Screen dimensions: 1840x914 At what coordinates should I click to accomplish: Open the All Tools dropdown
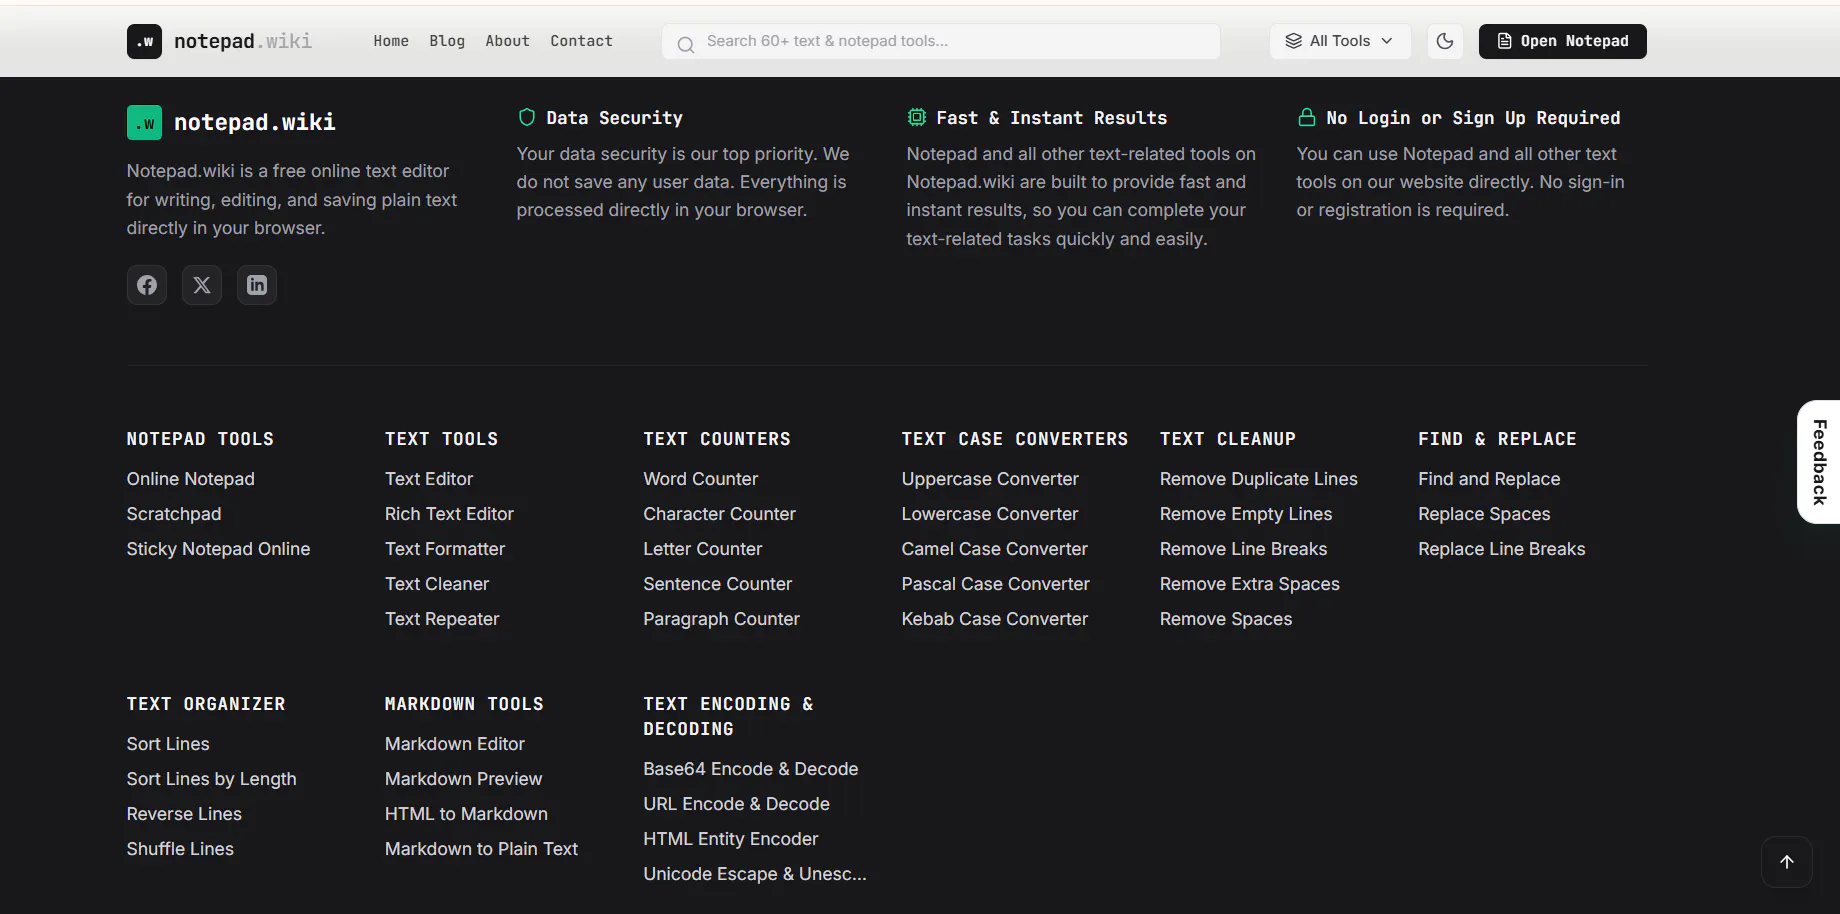(x=1340, y=41)
